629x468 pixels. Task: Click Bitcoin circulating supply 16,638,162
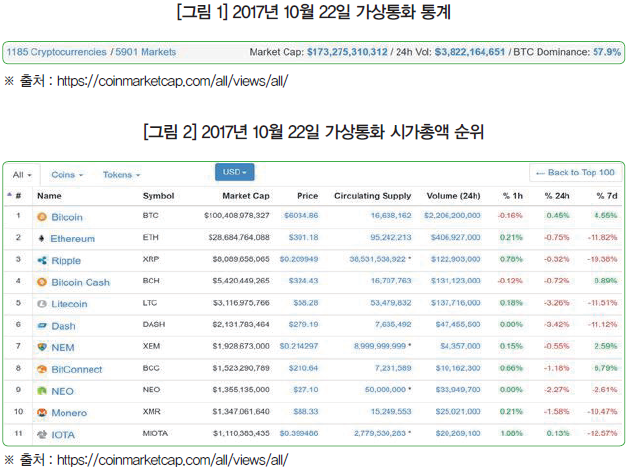point(391,216)
